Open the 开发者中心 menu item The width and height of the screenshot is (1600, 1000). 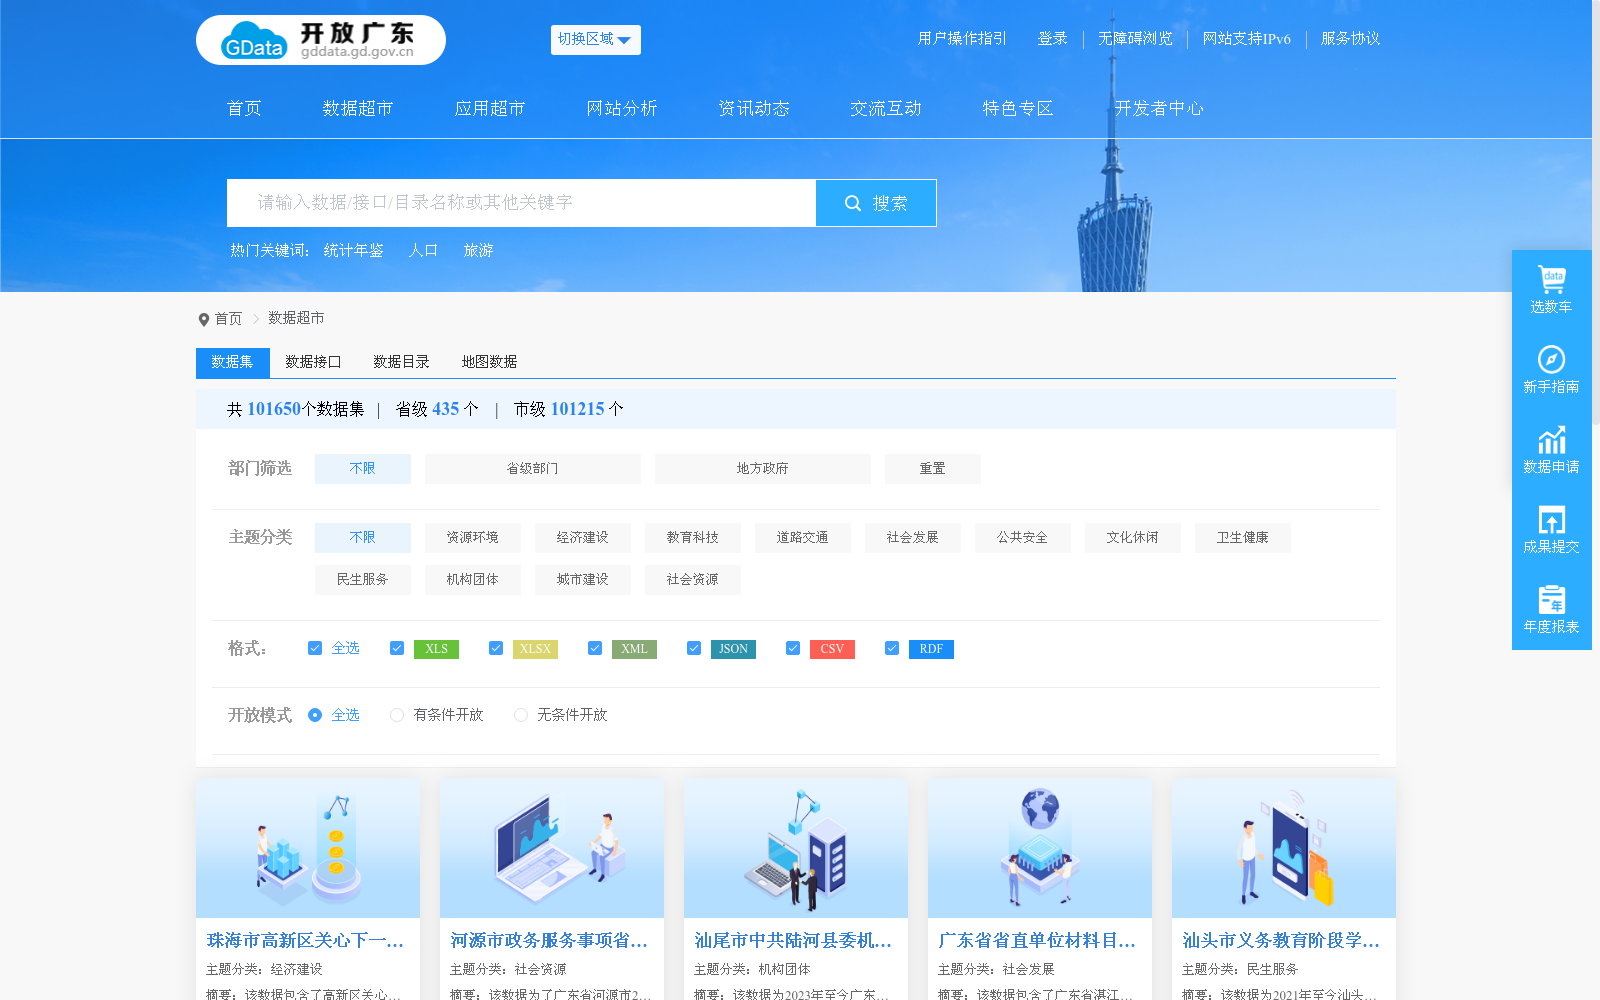click(x=1159, y=108)
